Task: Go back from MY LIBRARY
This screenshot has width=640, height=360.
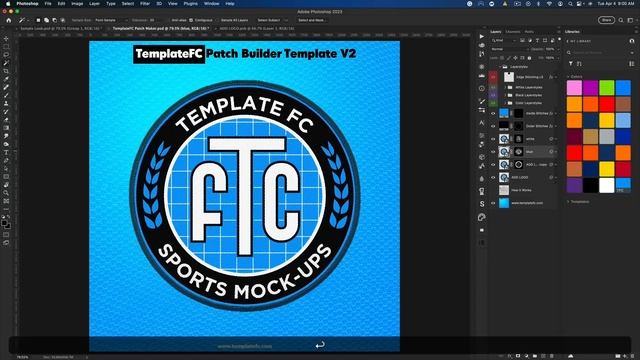Action: [x=567, y=41]
